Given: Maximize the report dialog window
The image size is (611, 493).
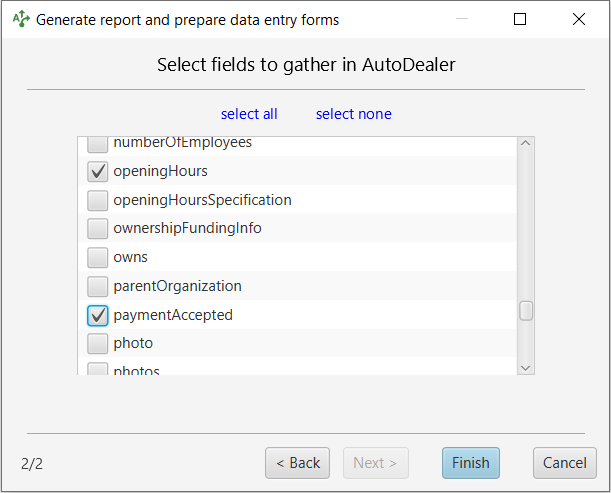Looking at the screenshot, I should click(520, 19).
